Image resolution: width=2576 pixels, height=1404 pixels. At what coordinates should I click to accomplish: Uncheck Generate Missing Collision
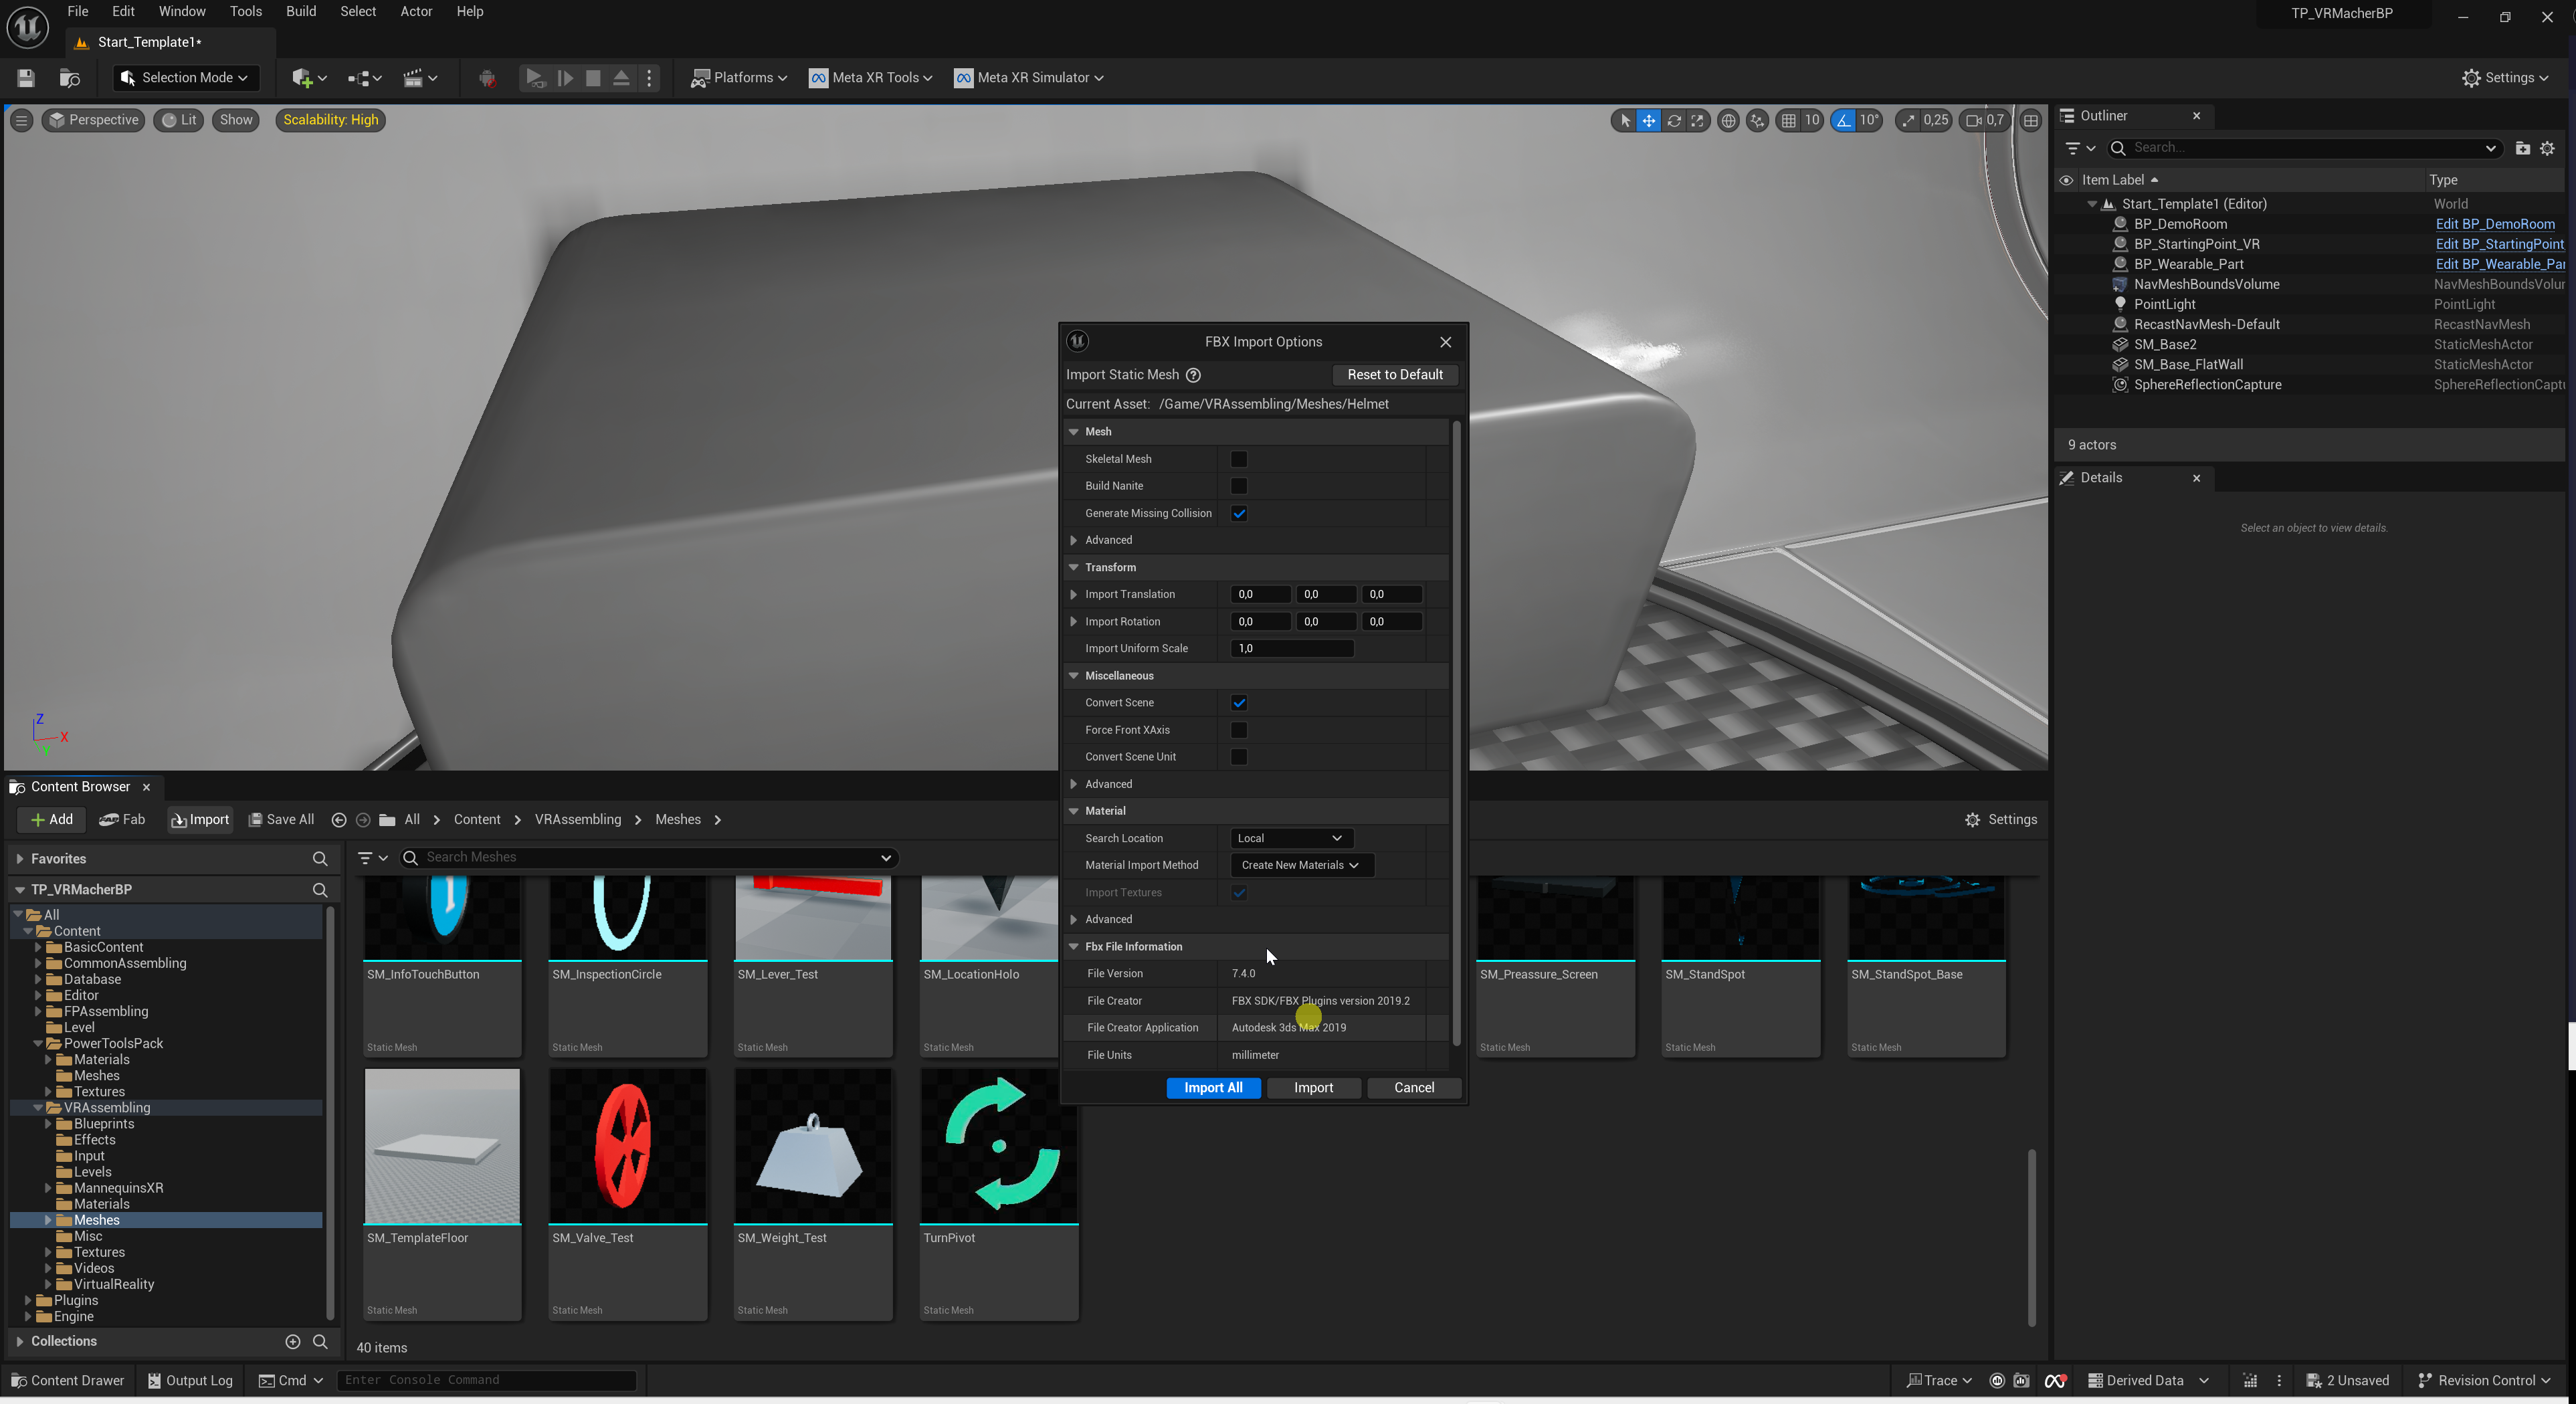point(1238,513)
